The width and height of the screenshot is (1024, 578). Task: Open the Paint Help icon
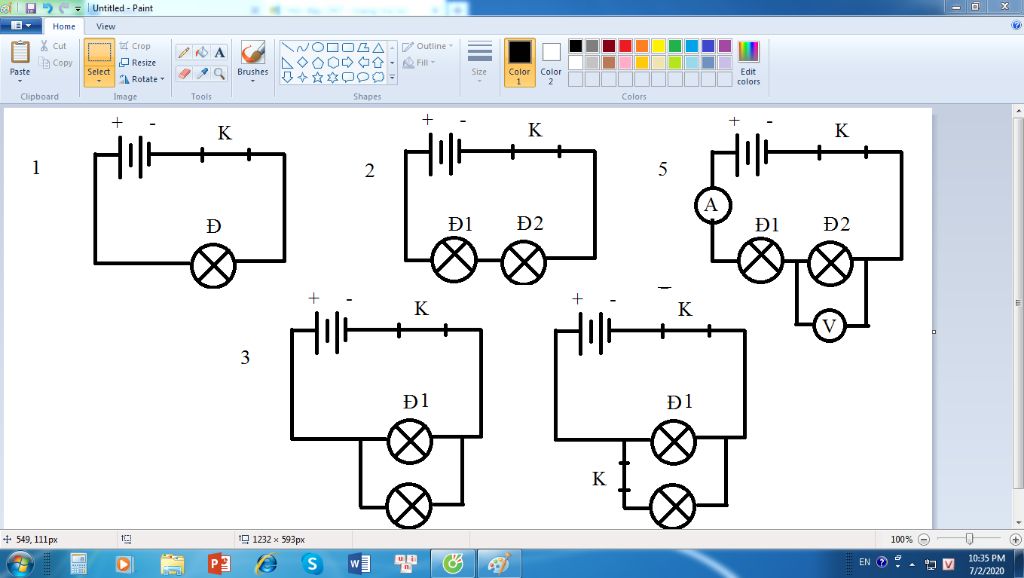(x=1016, y=26)
